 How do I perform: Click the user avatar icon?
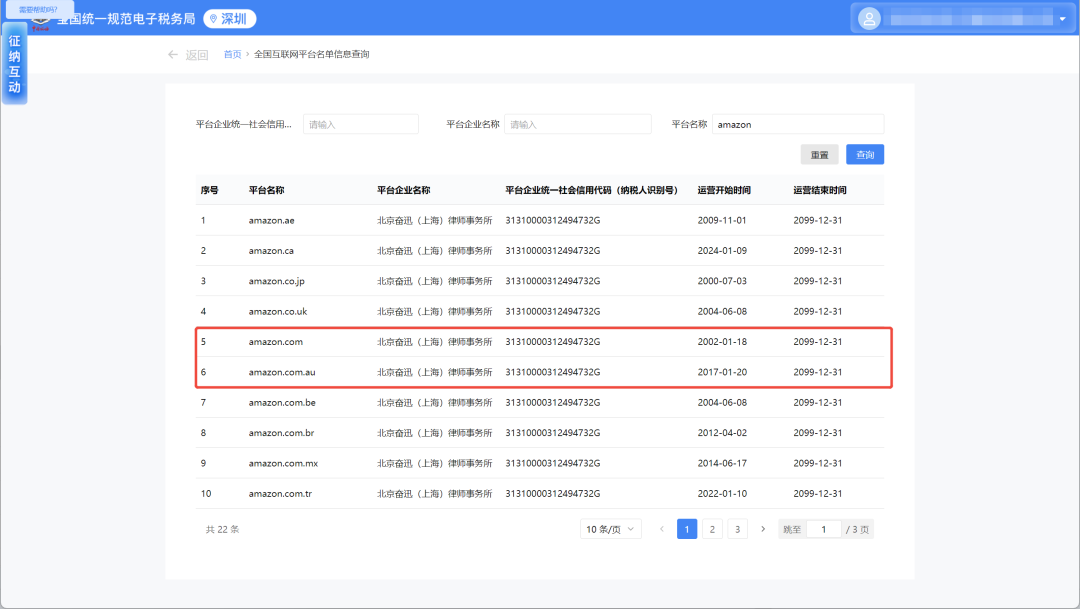point(869,18)
